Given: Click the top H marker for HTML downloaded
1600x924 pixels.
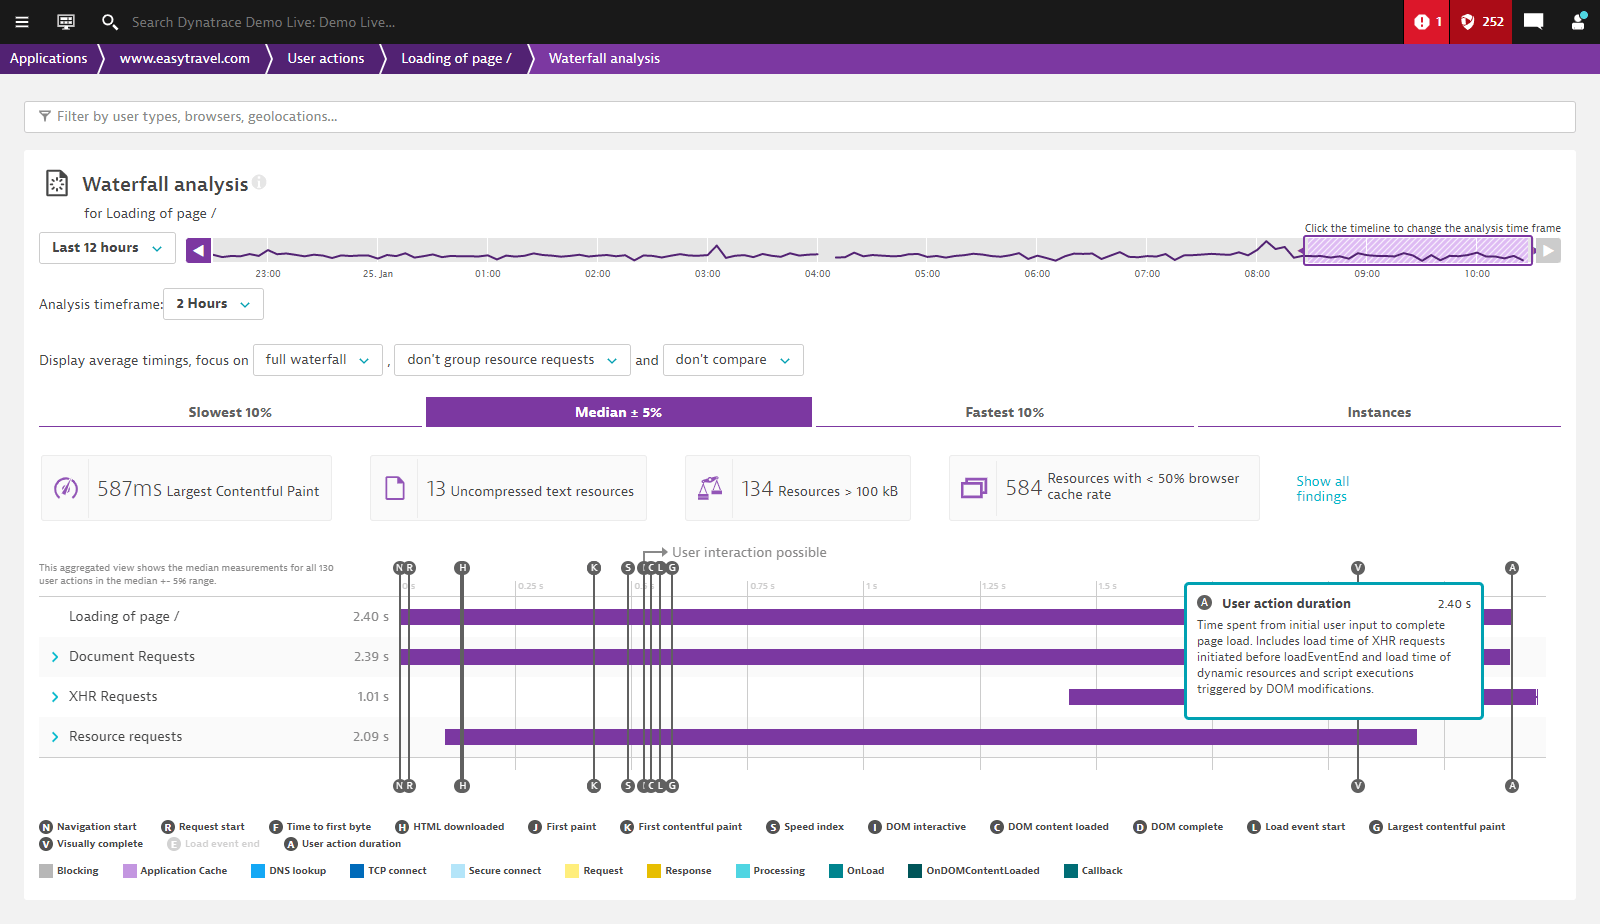Looking at the screenshot, I should click(461, 568).
